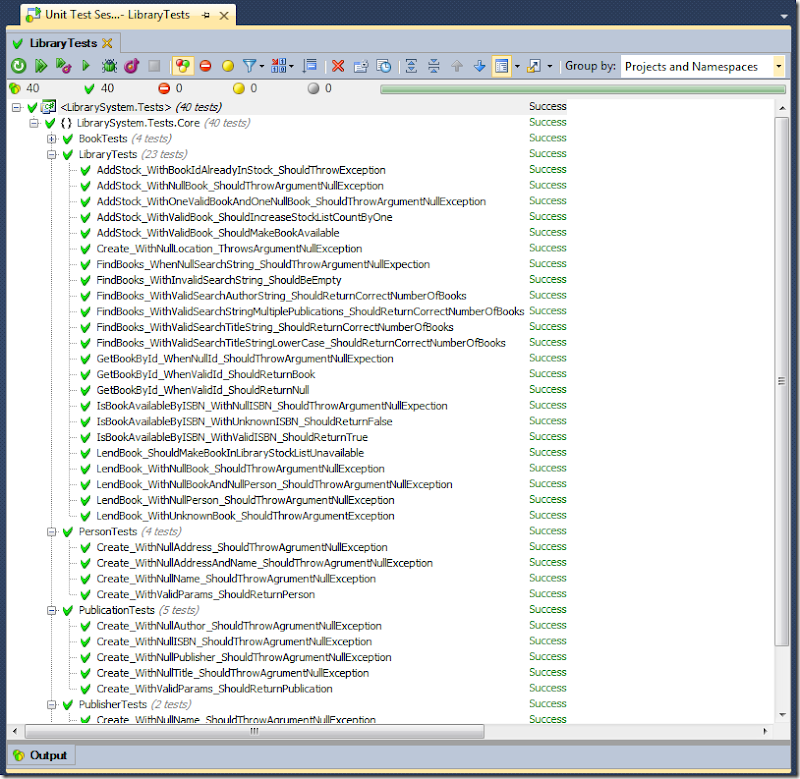
Task: Click the red X Remove icon in toolbar
Action: (x=338, y=66)
